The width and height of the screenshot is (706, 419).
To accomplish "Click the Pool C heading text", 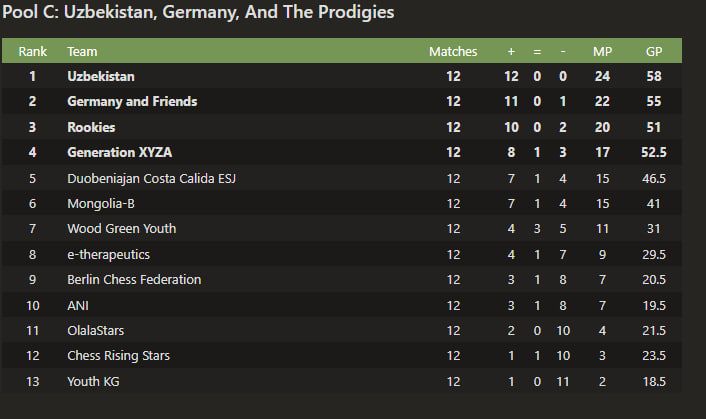I will pyautogui.click(x=198, y=12).
